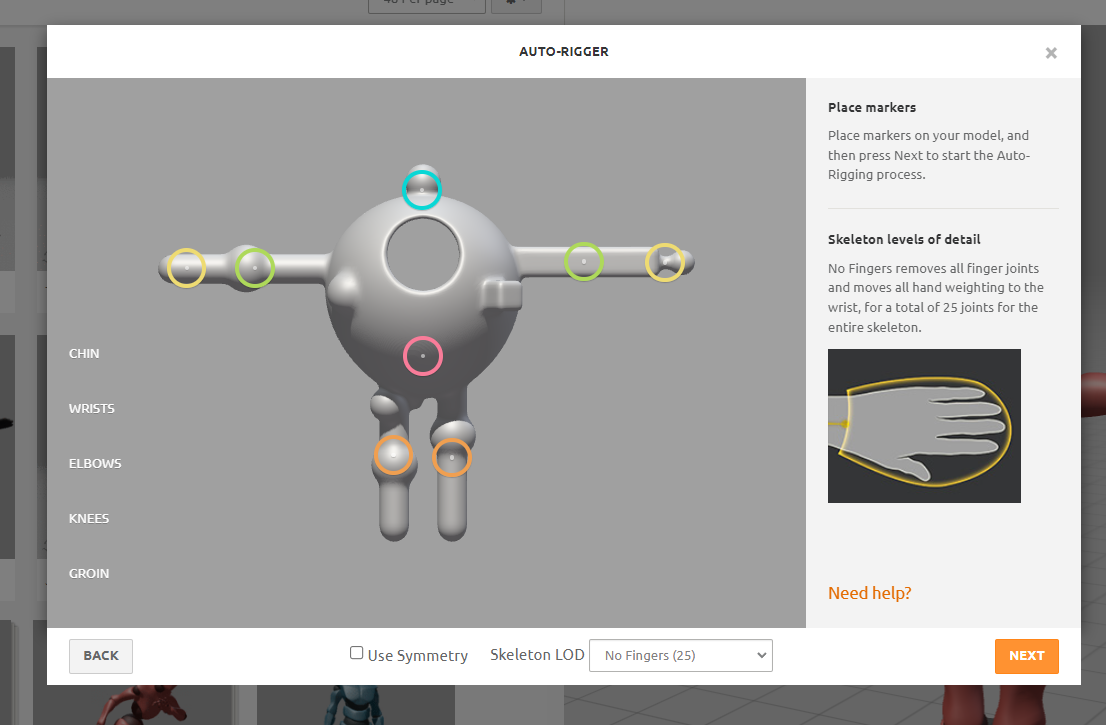Select the yellow elbow marker on the far left
This screenshot has width=1106, height=725.
point(184,268)
